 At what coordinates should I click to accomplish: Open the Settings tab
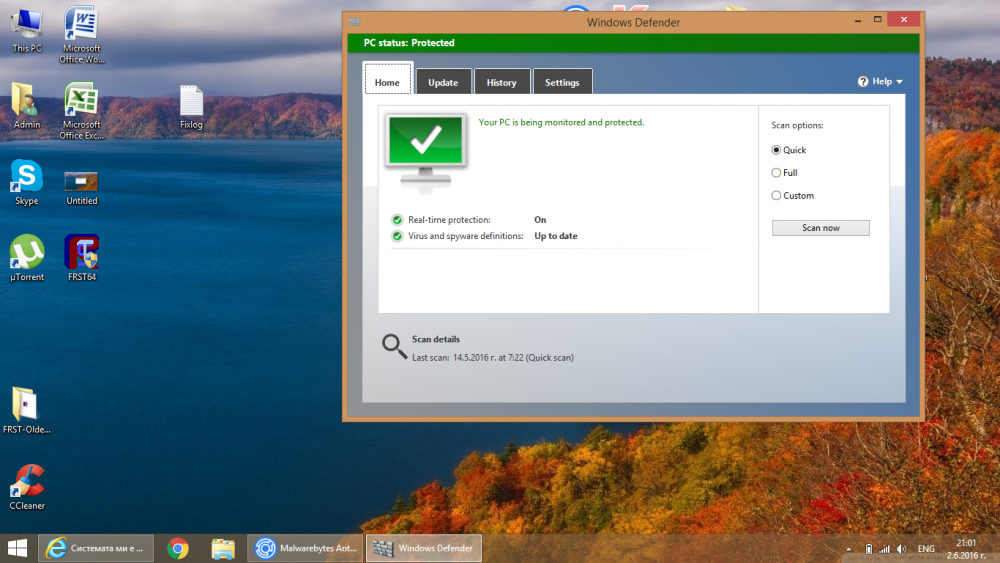562,82
